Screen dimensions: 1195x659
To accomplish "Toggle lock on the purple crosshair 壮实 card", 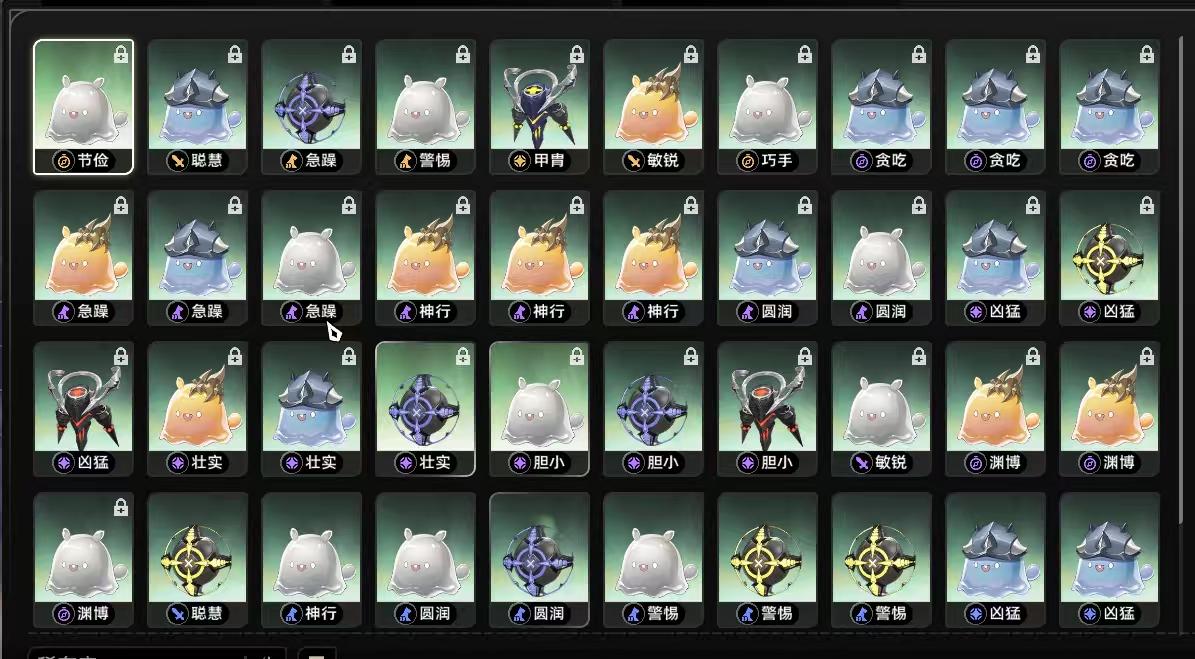I will (x=463, y=357).
